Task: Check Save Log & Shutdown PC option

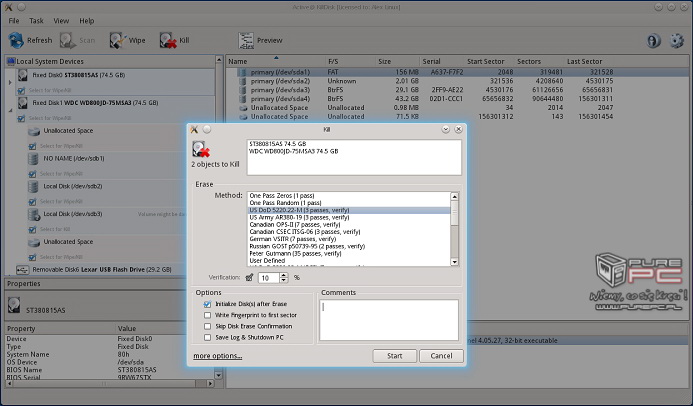Action: tap(207, 338)
